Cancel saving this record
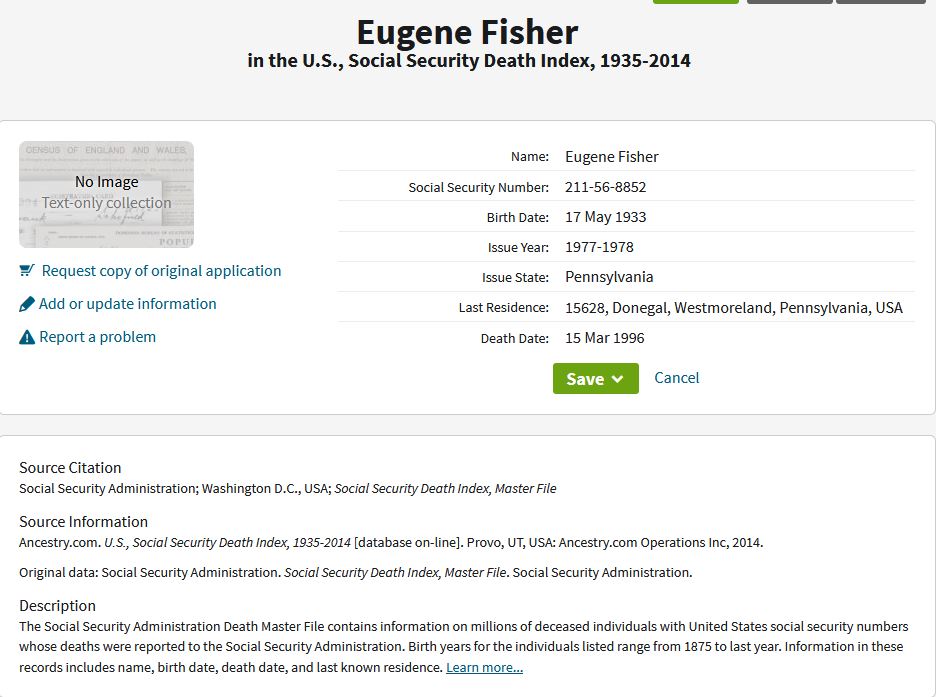The image size is (937, 697). pos(676,378)
